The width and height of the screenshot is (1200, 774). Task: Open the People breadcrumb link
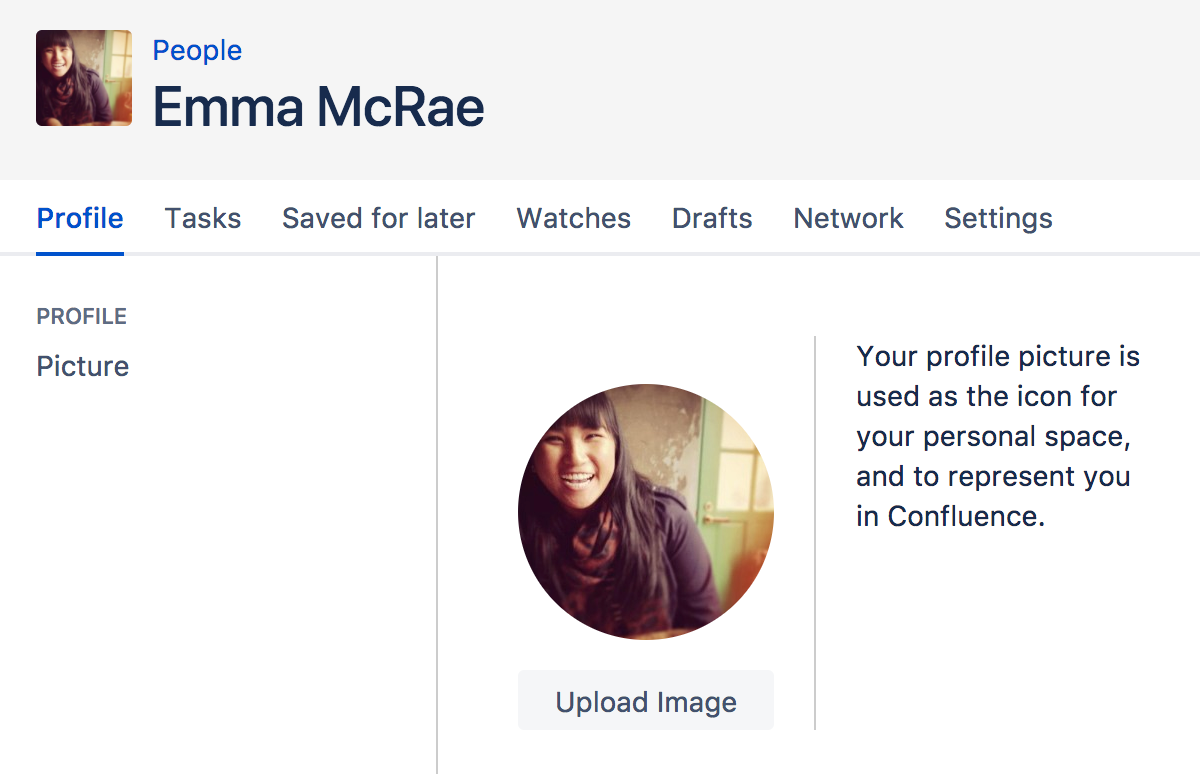pyautogui.click(x=197, y=50)
